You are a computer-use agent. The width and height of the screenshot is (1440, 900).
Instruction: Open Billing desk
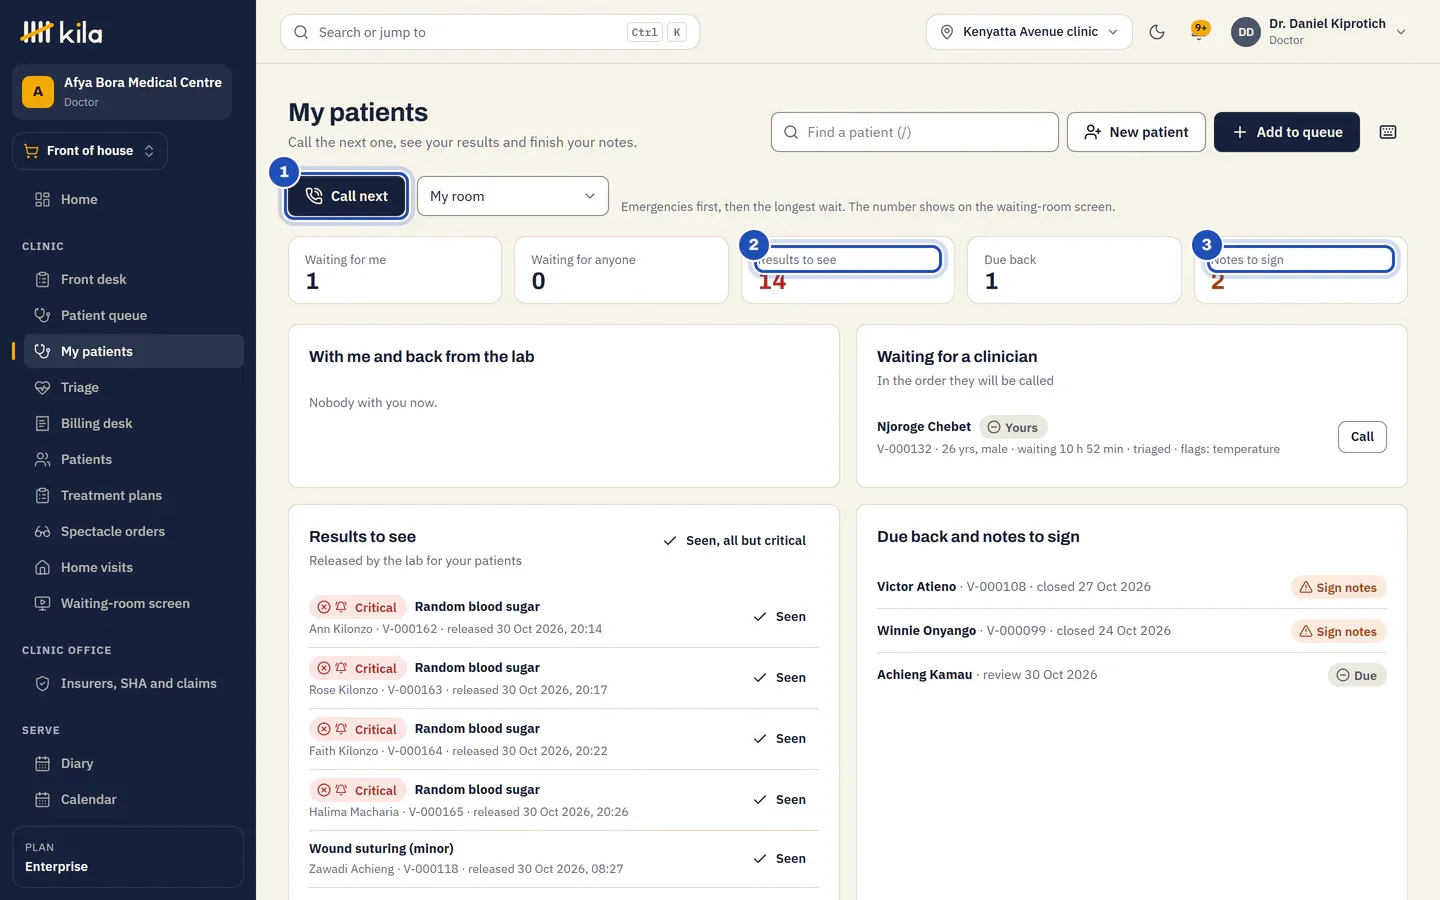click(x=132, y=423)
